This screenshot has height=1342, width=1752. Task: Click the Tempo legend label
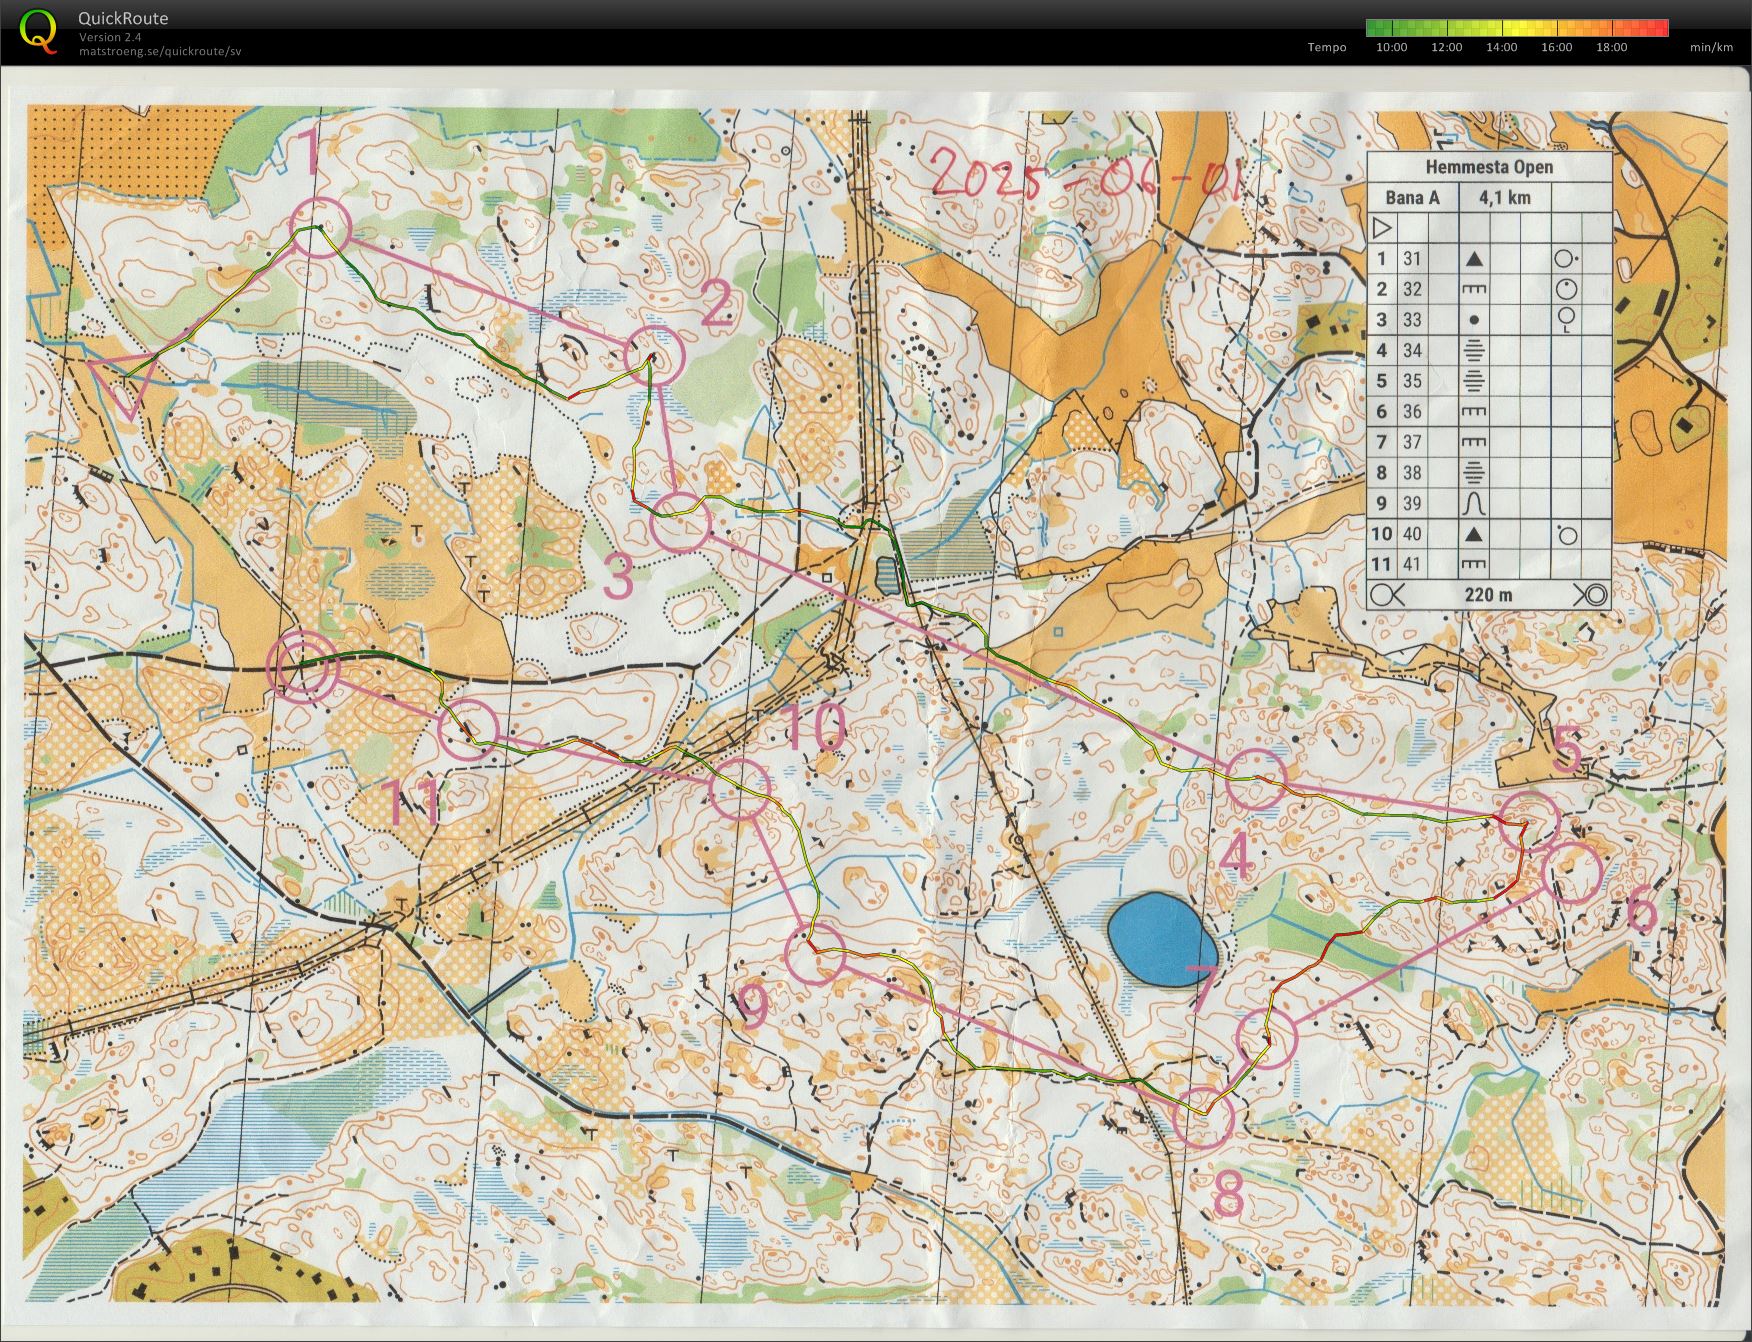pos(1327,47)
